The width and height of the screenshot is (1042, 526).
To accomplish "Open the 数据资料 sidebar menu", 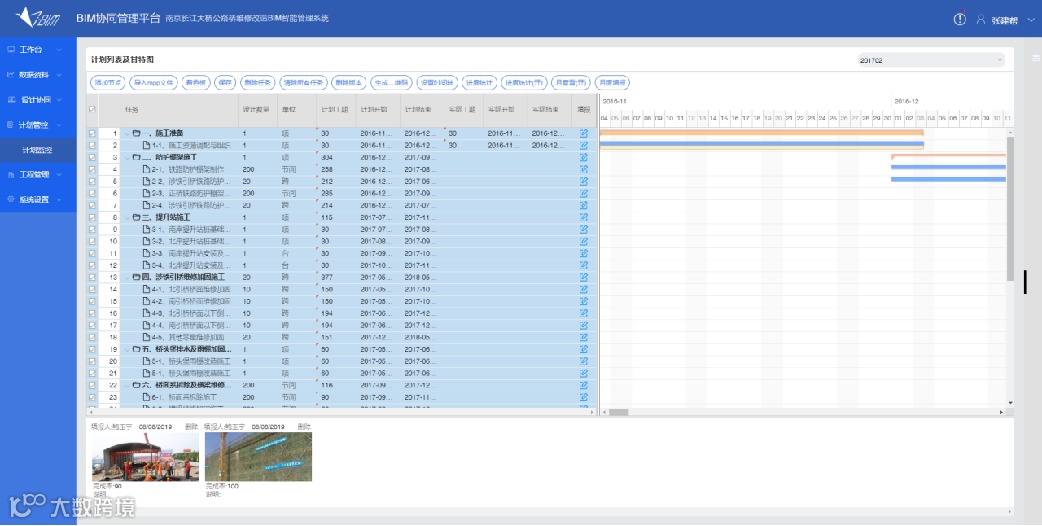I will click(x=38, y=75).
